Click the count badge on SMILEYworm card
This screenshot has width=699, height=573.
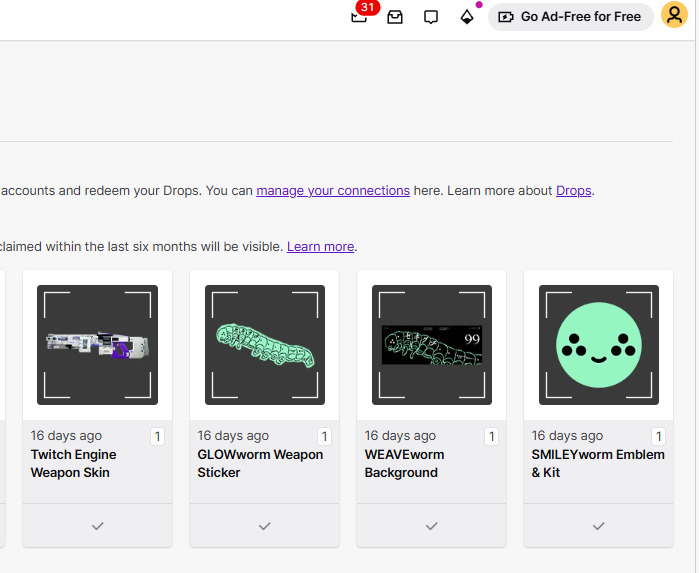[658, 436]
